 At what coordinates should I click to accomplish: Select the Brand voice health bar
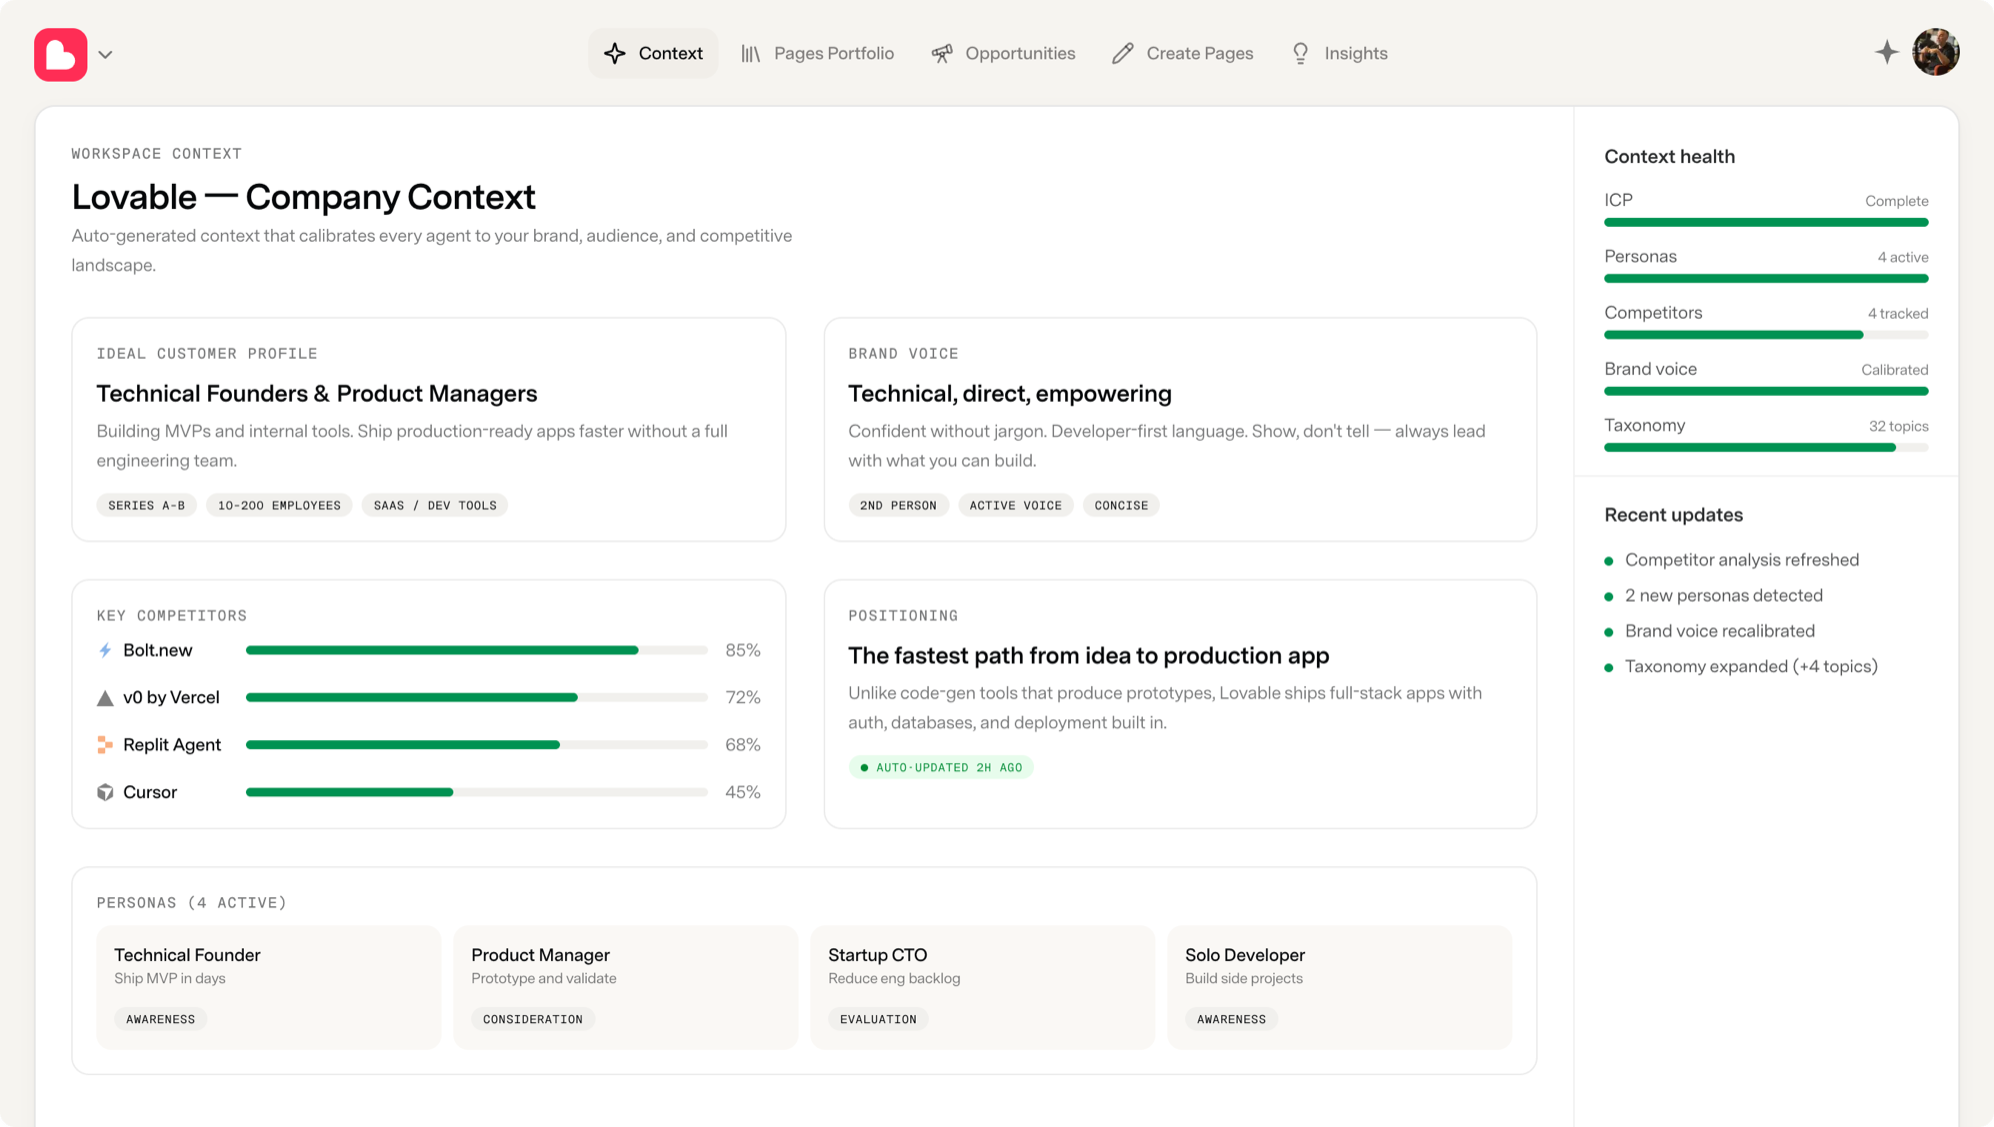1766,391
